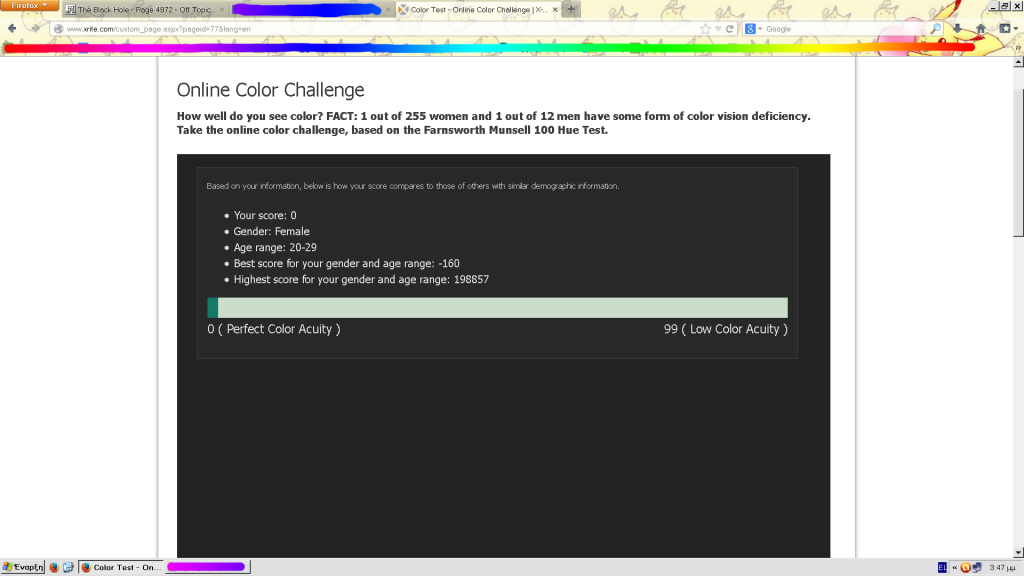Go to the Firefox home page
This screenshot has width=1024, height=576.
tap(981, 27)
